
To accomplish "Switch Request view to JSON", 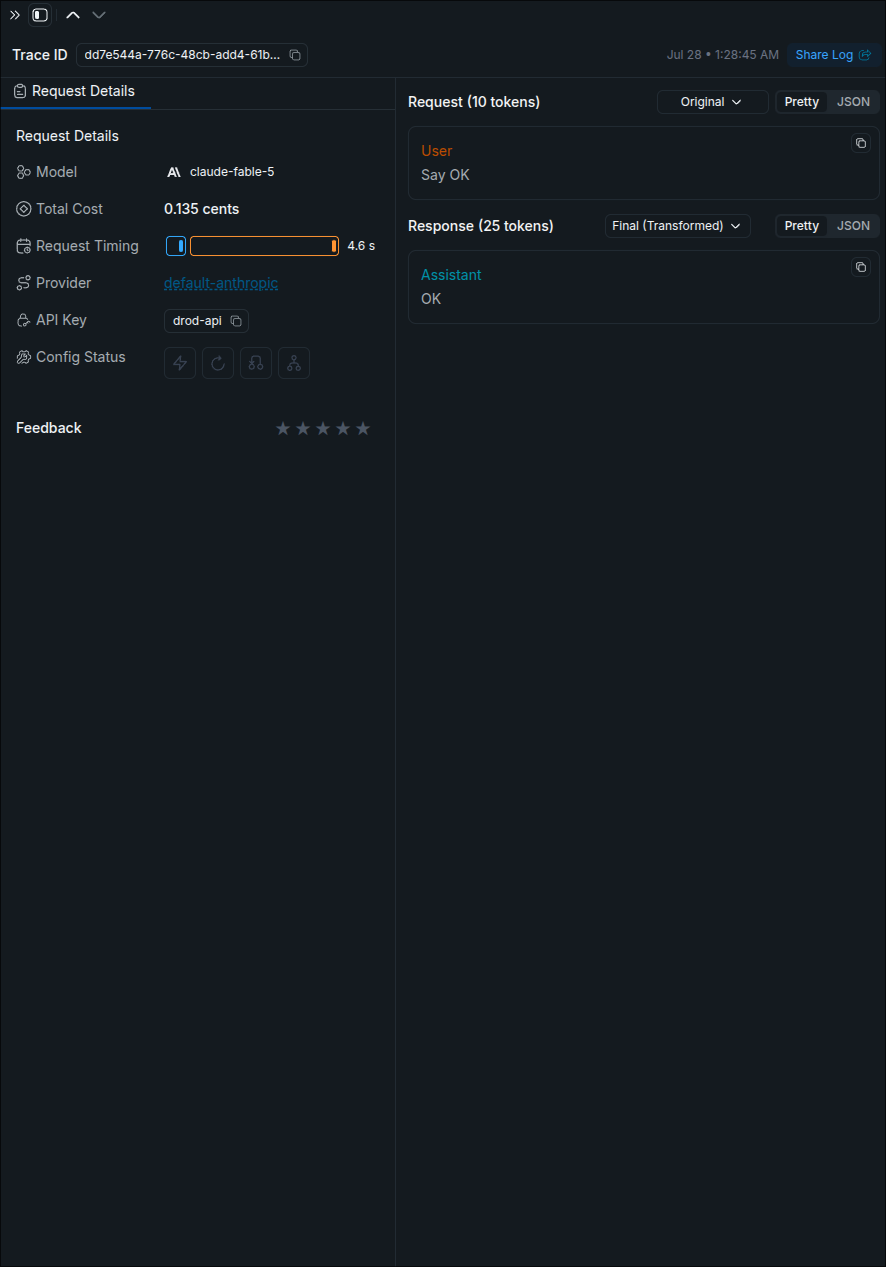I will [853, 102].
